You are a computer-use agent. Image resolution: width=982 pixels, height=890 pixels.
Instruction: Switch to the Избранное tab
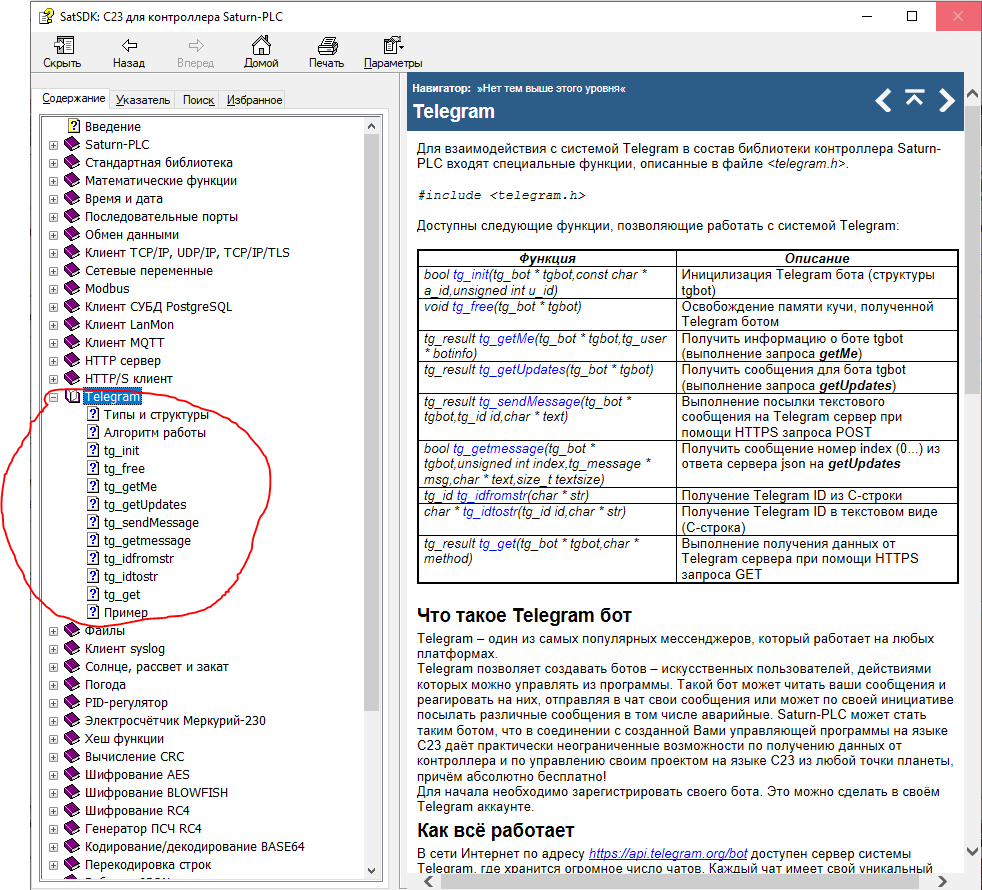pyautogui.click(x=254, y=100)
